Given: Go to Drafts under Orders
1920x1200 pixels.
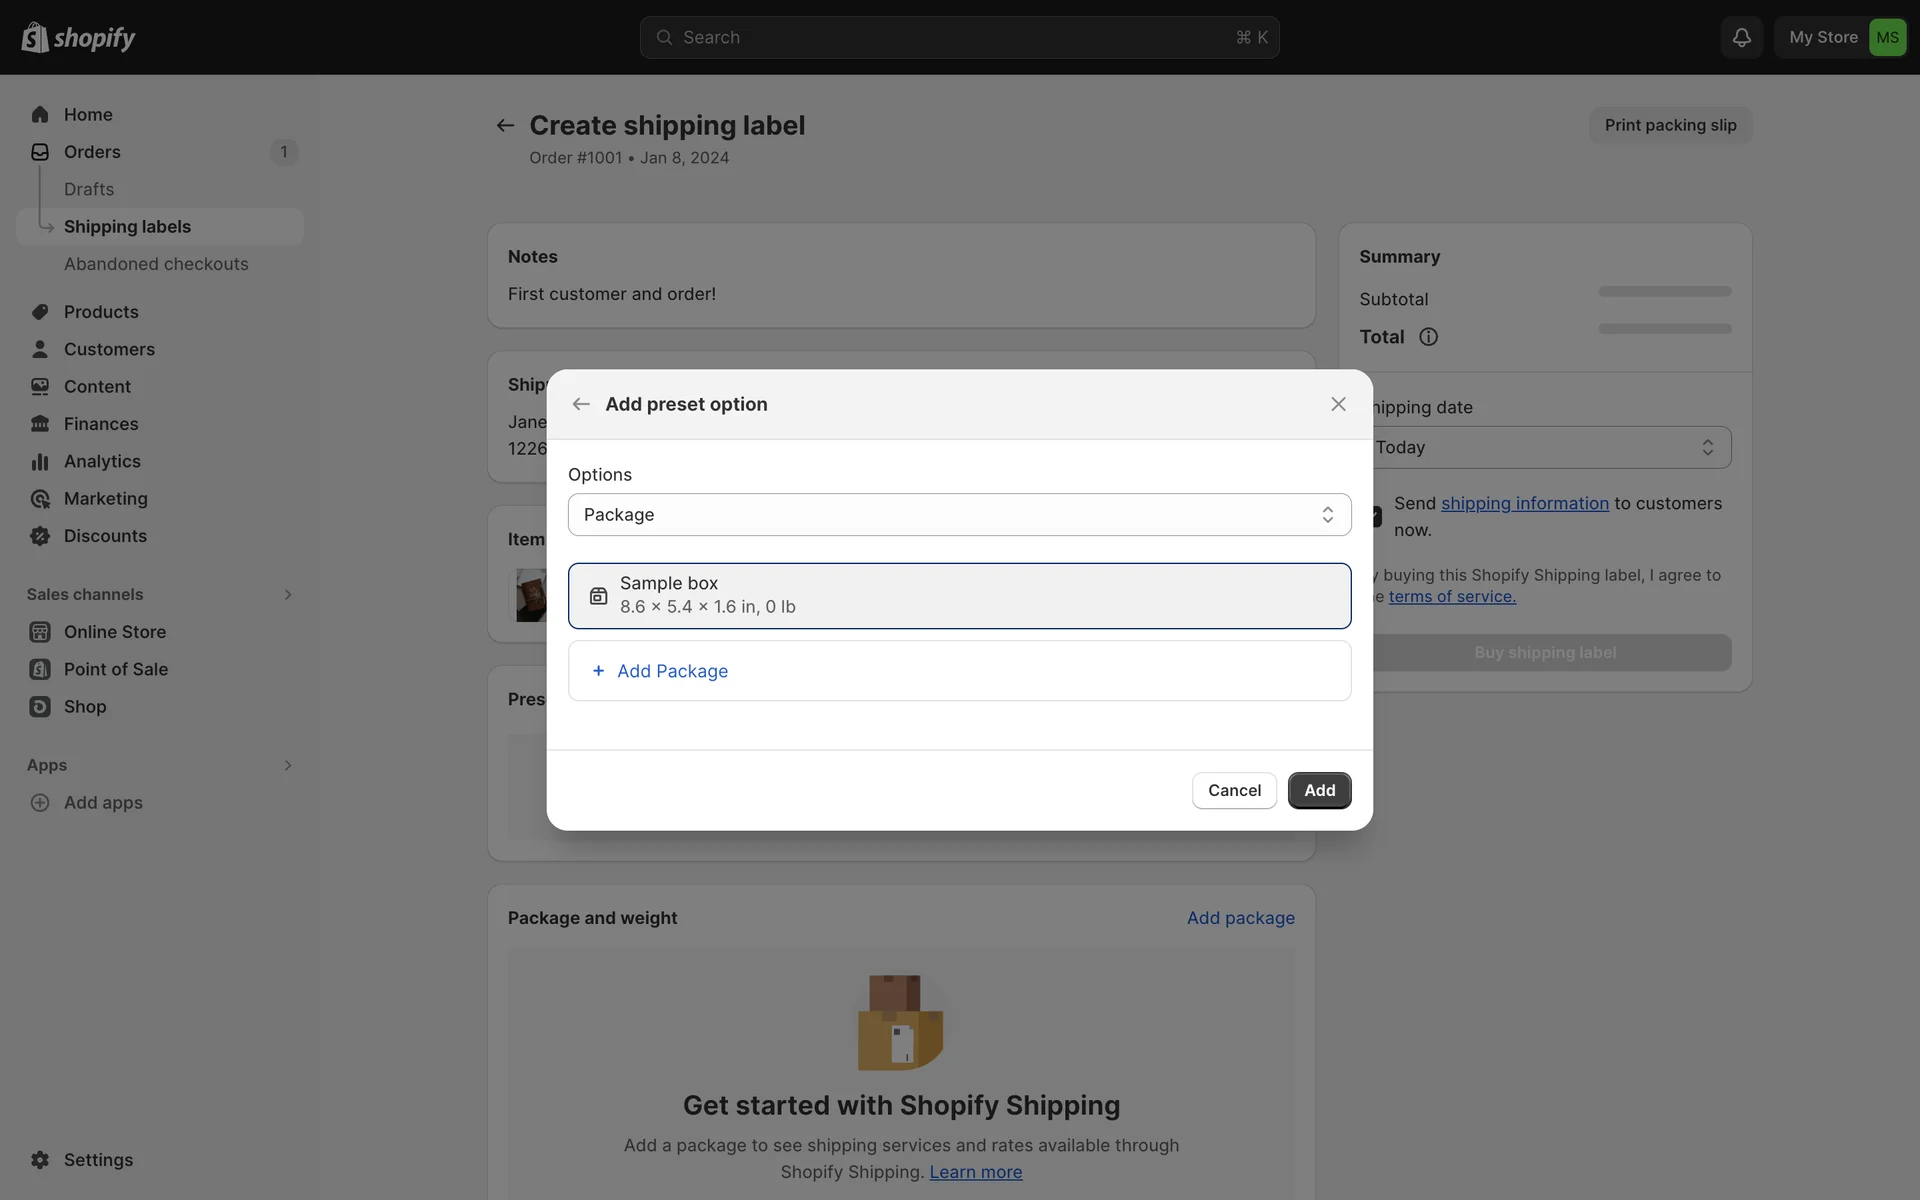Looking at the screenshot, I should click(x=89, y=189).
